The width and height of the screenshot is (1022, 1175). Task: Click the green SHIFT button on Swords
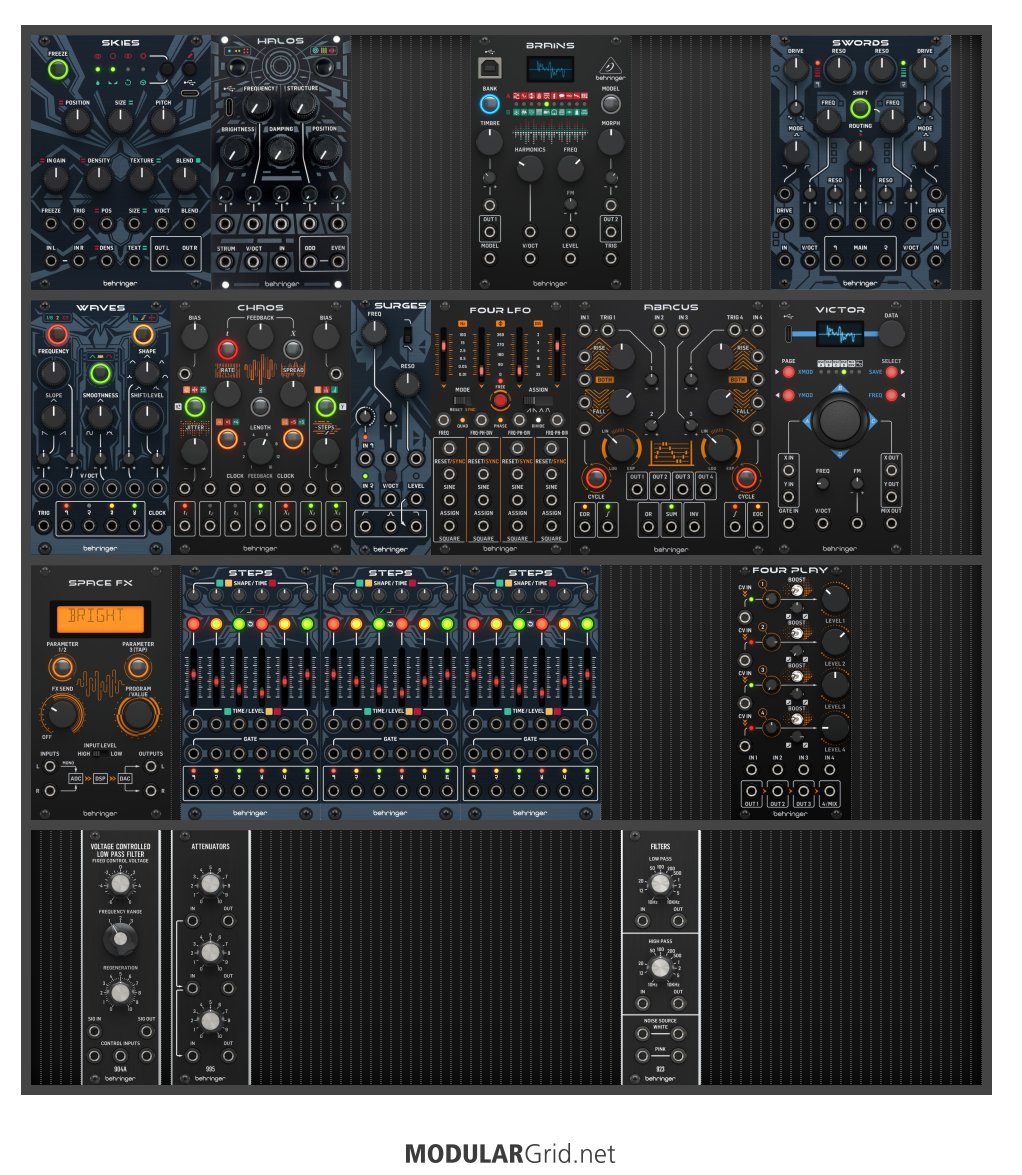pos(860,109)
